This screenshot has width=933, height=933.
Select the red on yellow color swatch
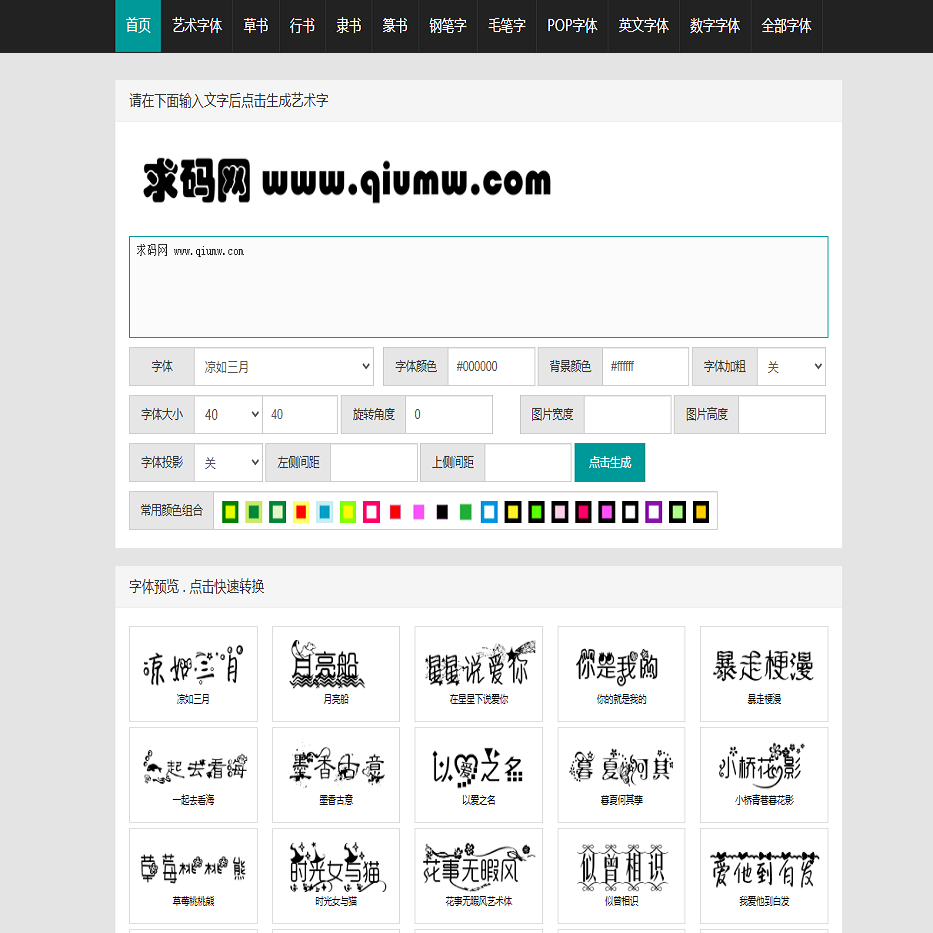pyautogui.click(x=301, y=512)
